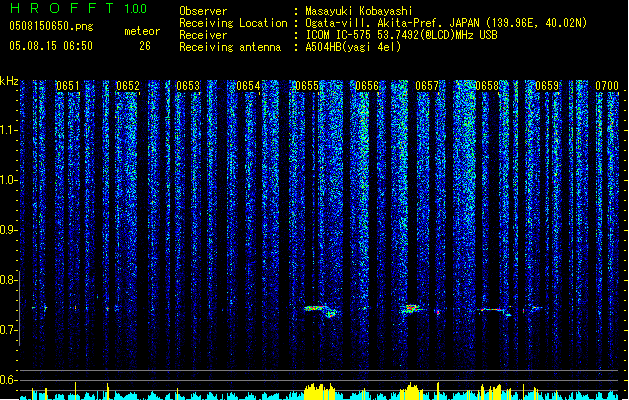Click the Observer label in header
629x400 pixels.
[x=203, y=11]
